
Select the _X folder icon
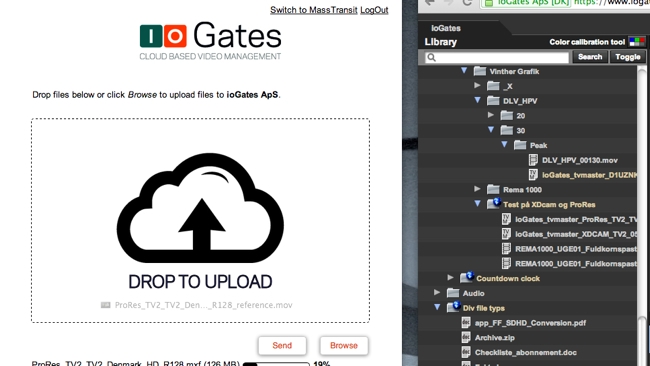[x=493, y=86]
